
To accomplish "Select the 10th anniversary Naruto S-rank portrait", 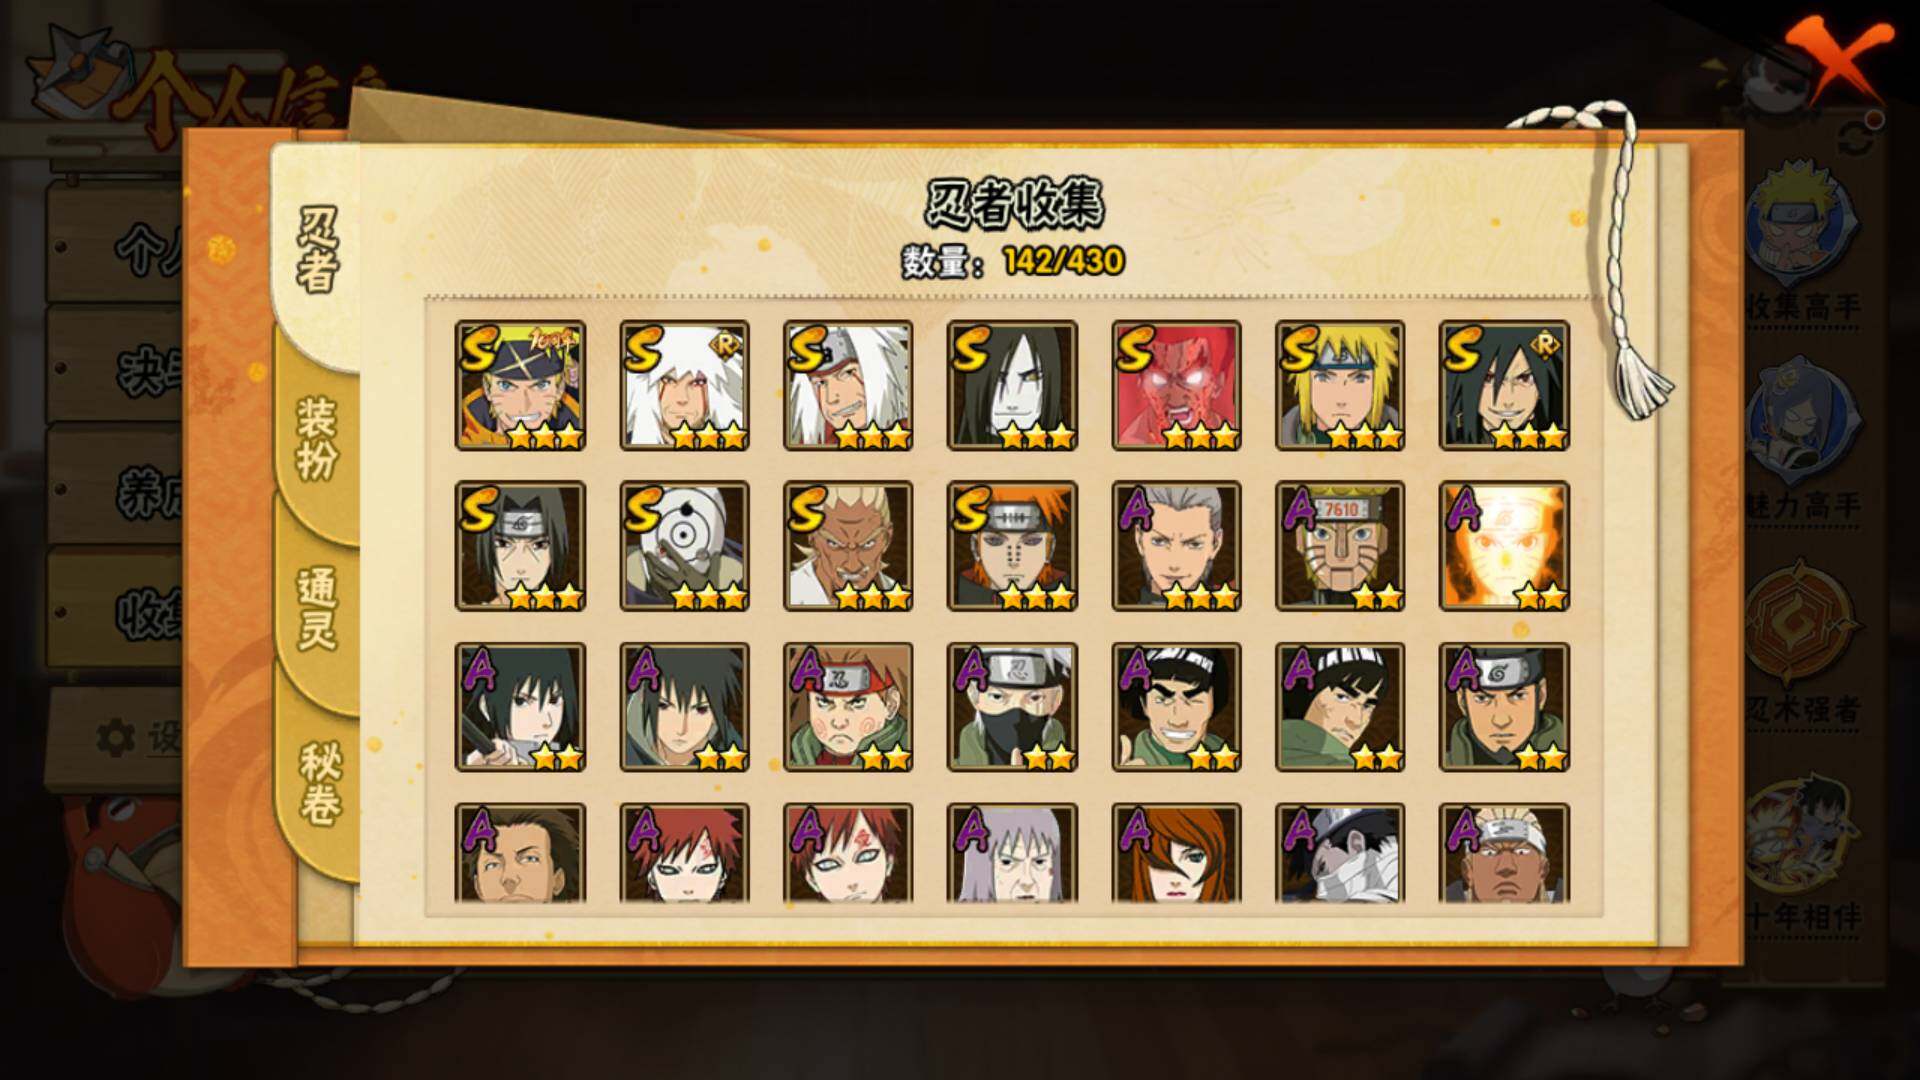I will [520, 386].
